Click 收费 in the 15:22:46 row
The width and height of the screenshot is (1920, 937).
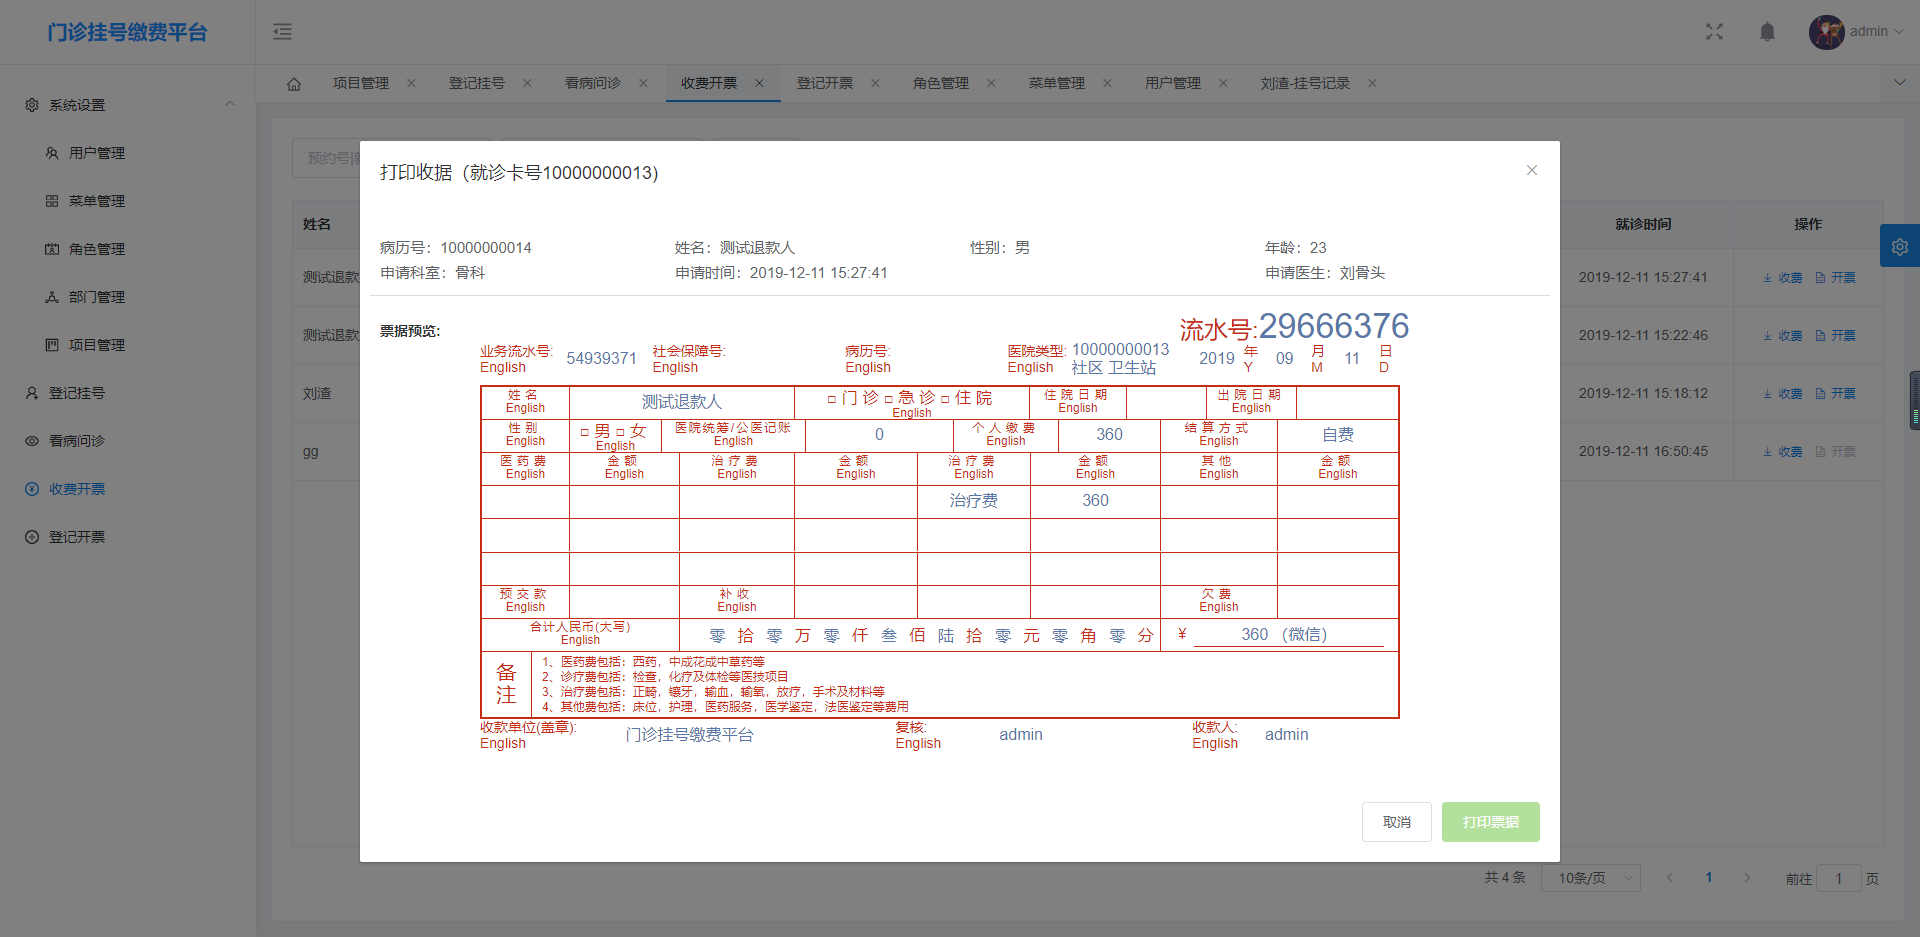point(1783,336)
